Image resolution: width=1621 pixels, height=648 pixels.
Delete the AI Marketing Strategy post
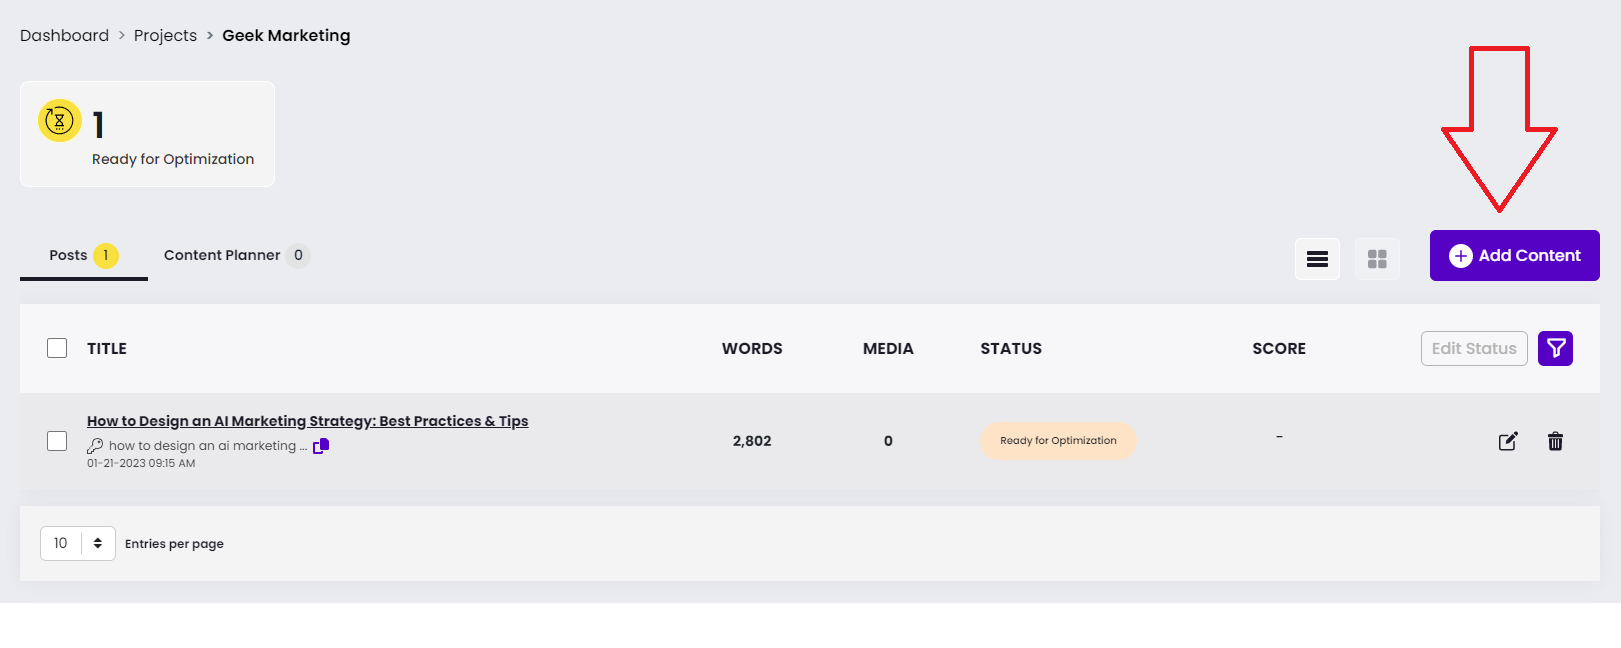(x=1555, y=441)
